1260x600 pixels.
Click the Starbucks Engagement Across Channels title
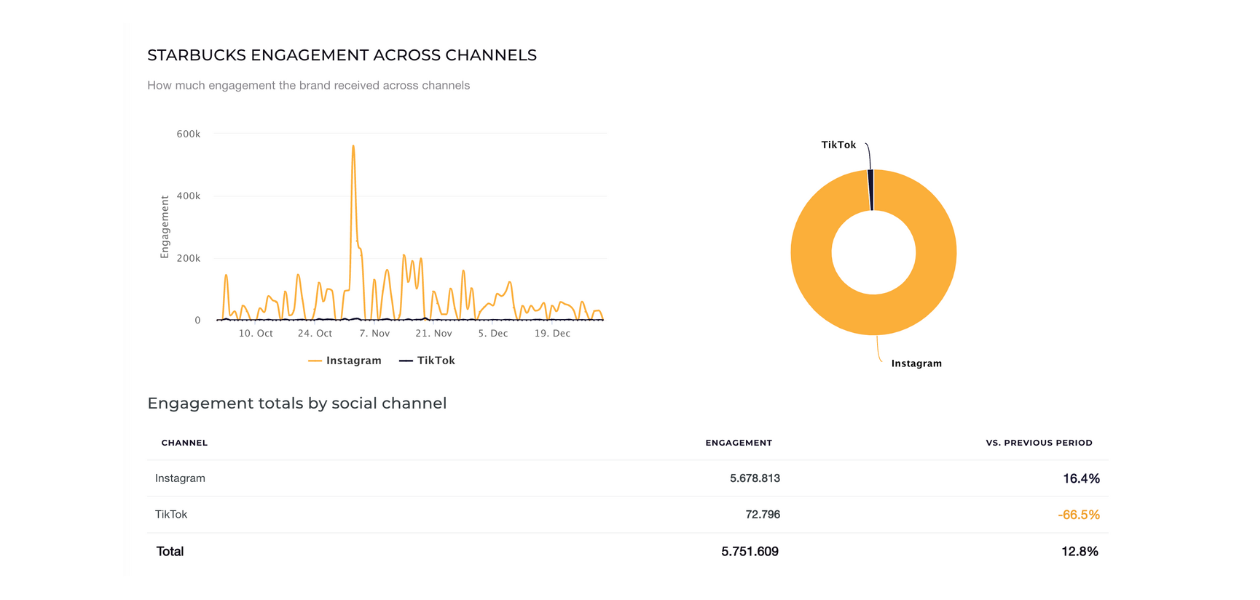342,55
